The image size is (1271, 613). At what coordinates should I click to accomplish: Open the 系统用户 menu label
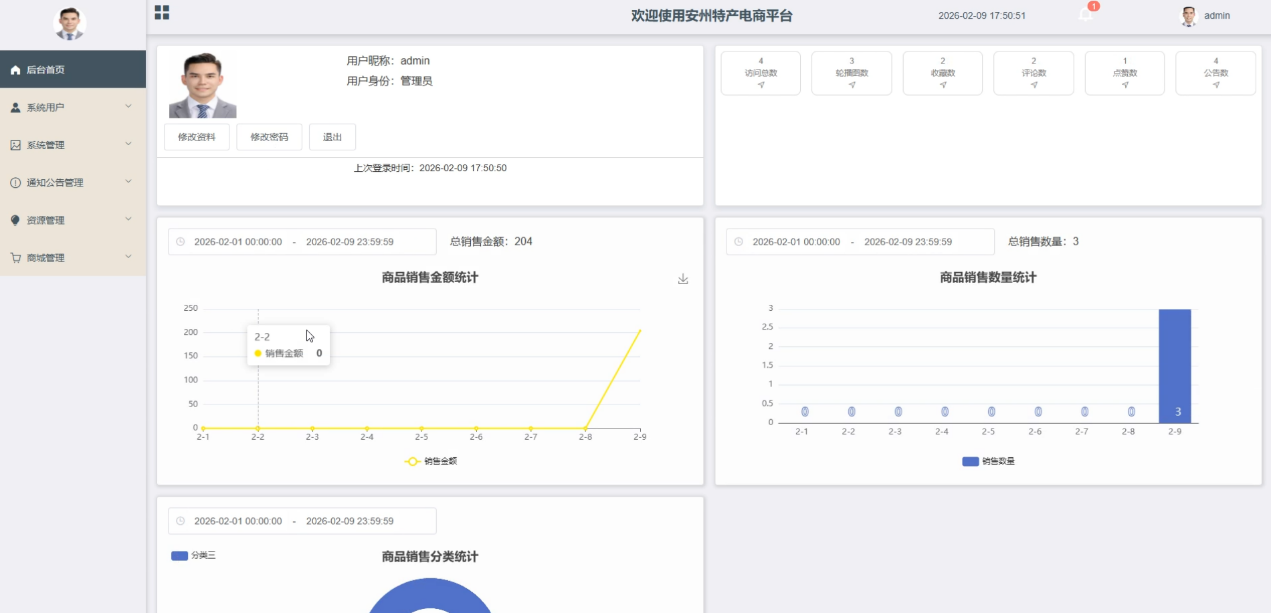pos(45,107)
